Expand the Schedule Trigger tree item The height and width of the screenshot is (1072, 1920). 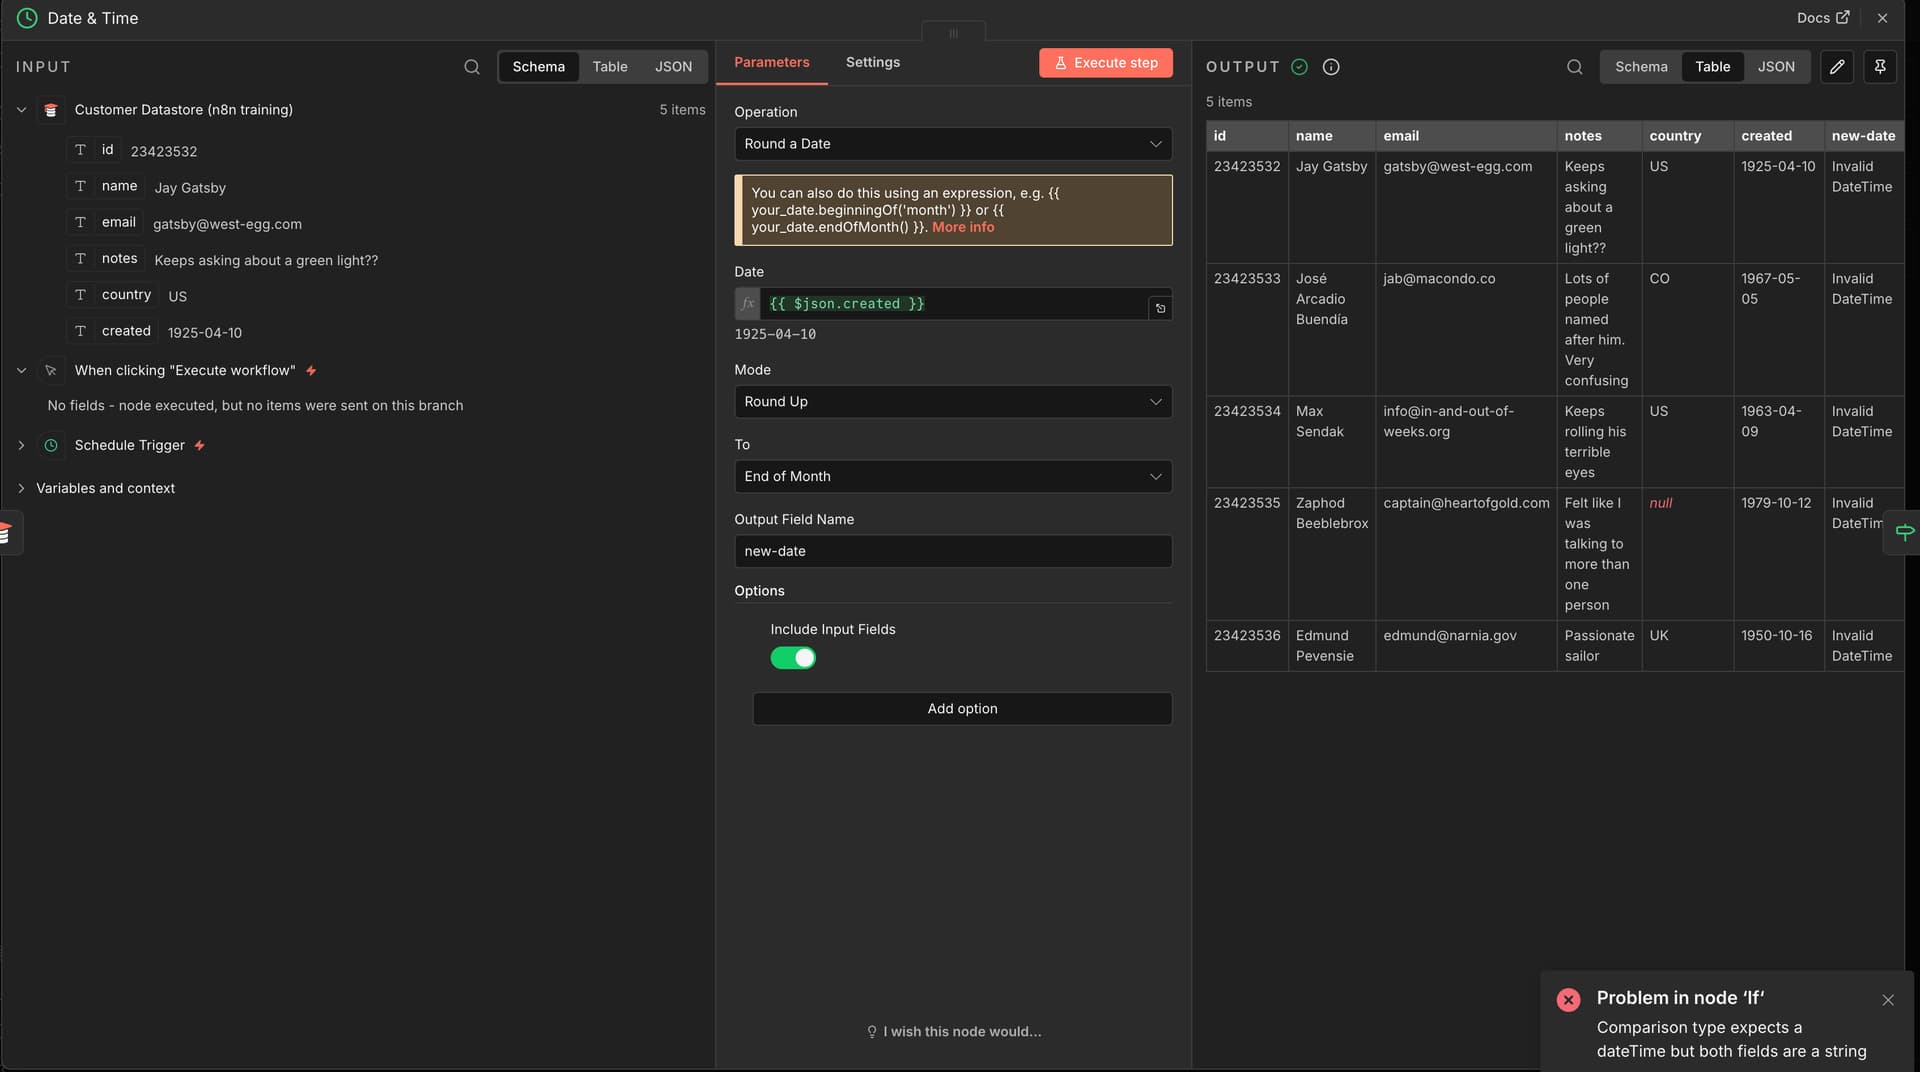(x=21, y=445)
